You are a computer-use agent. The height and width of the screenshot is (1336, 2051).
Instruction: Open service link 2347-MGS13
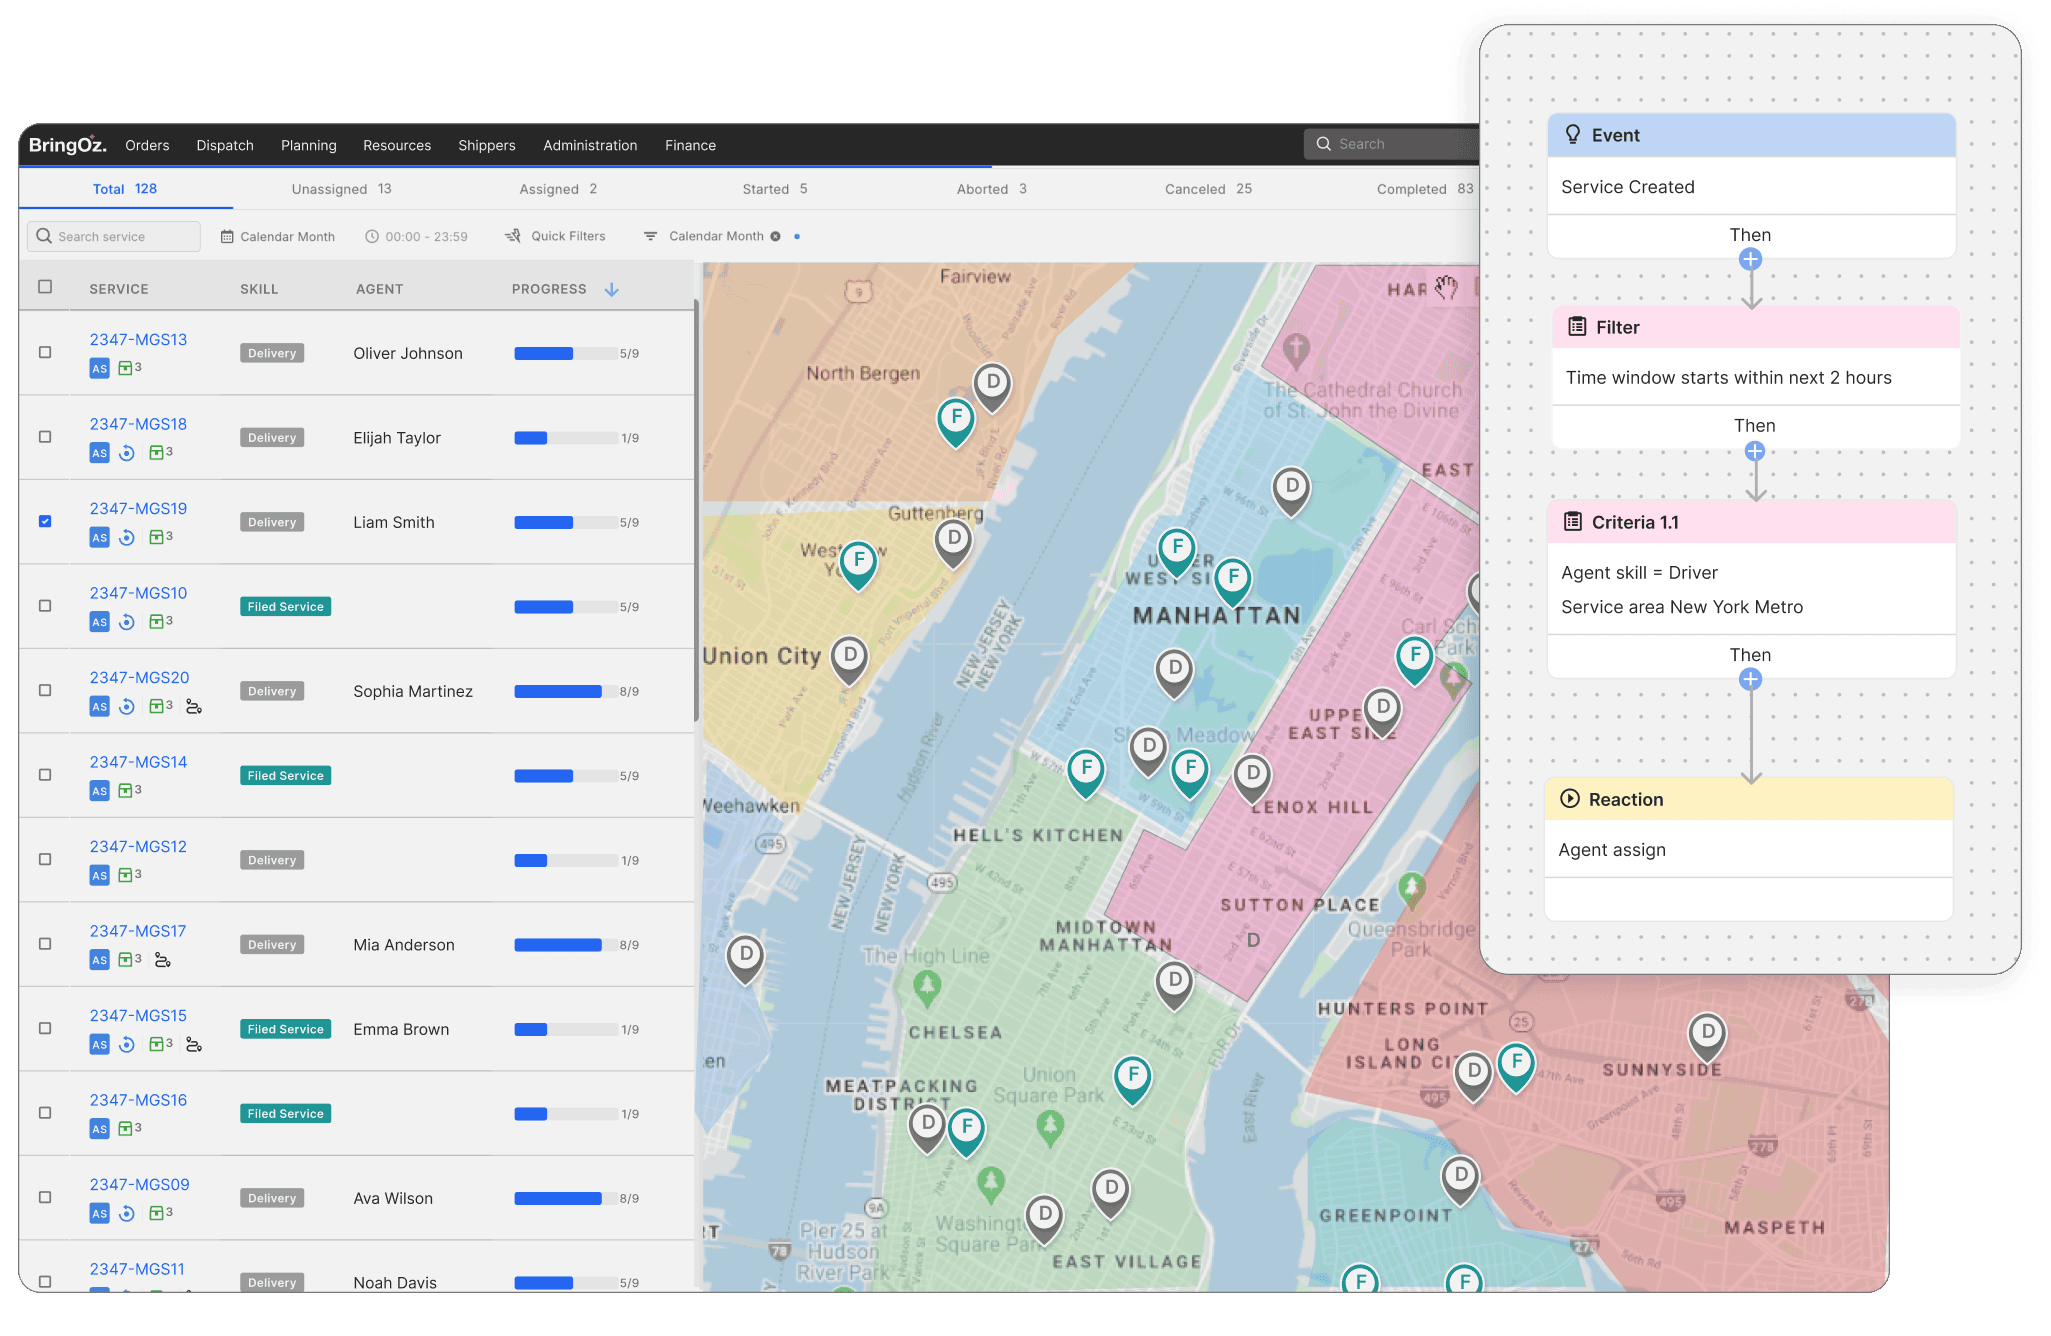click(x=138, y=340)
